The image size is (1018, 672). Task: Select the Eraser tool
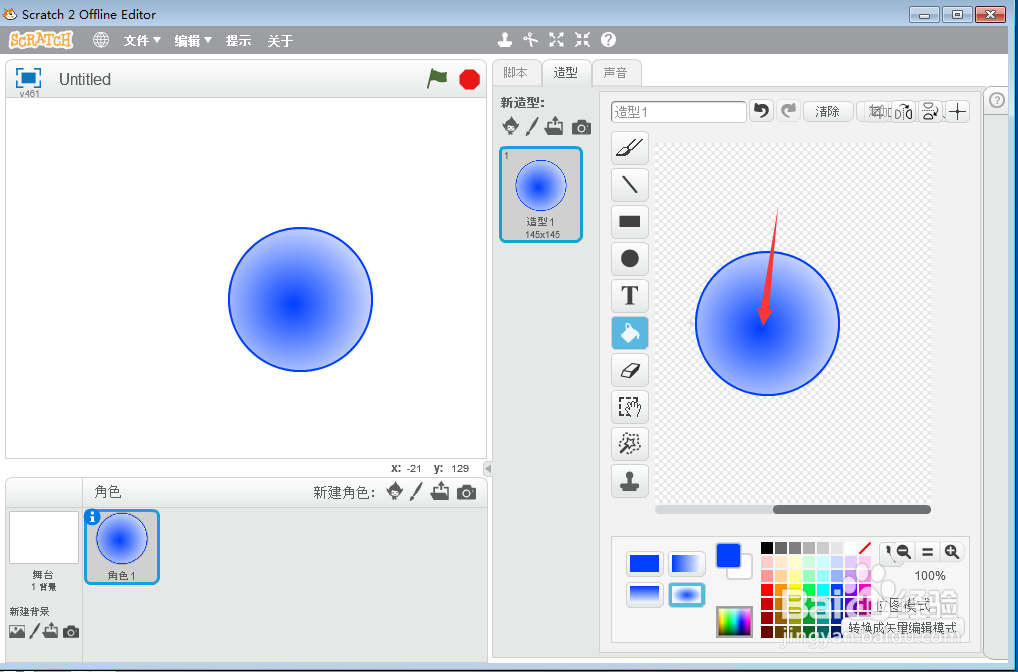(x=630, y=370)
